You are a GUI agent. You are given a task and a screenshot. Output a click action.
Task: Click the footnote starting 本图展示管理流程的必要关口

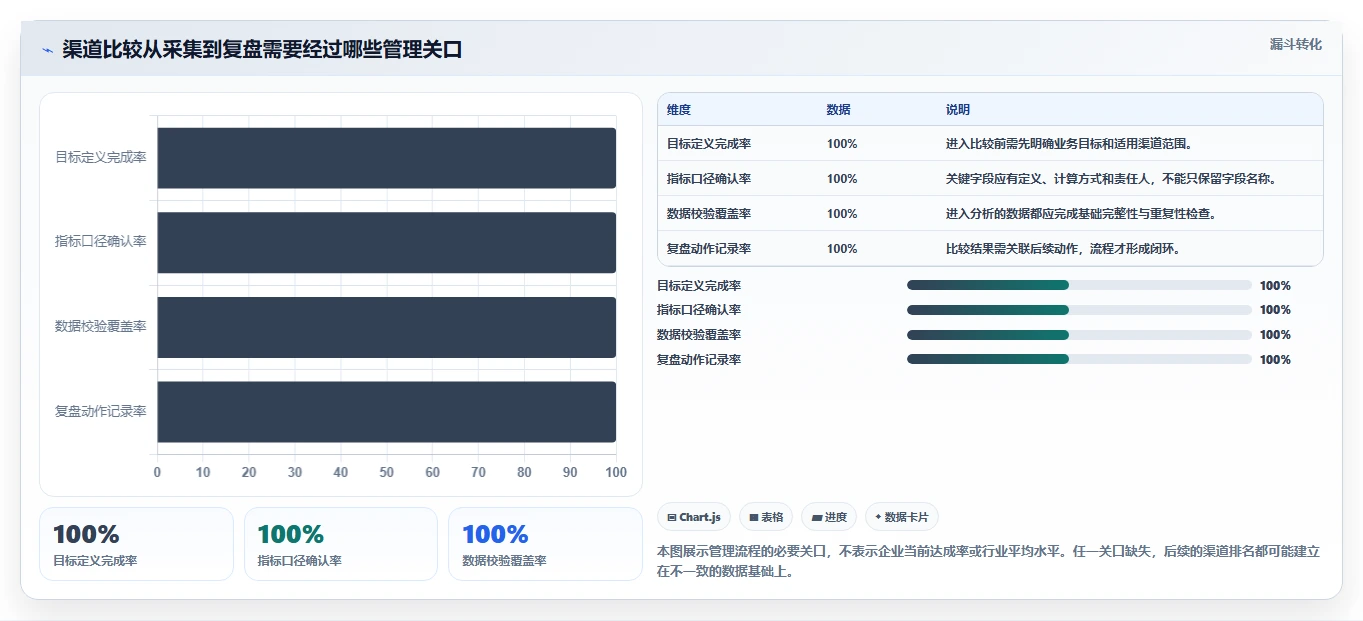click(x=989, y=562)
